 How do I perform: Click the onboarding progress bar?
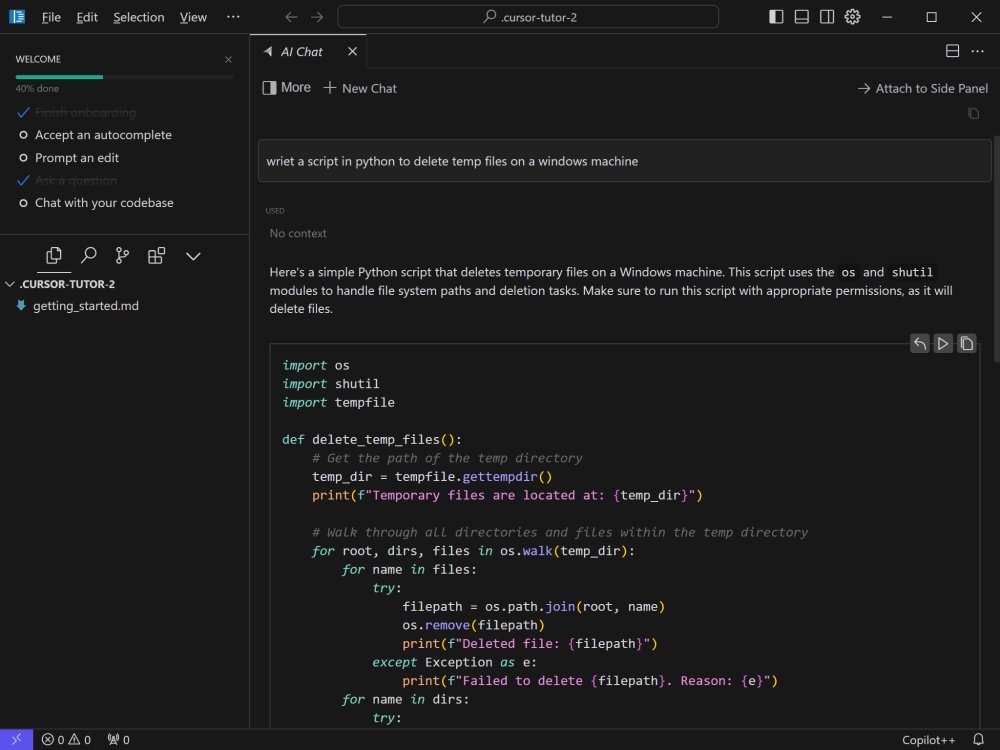124,77
